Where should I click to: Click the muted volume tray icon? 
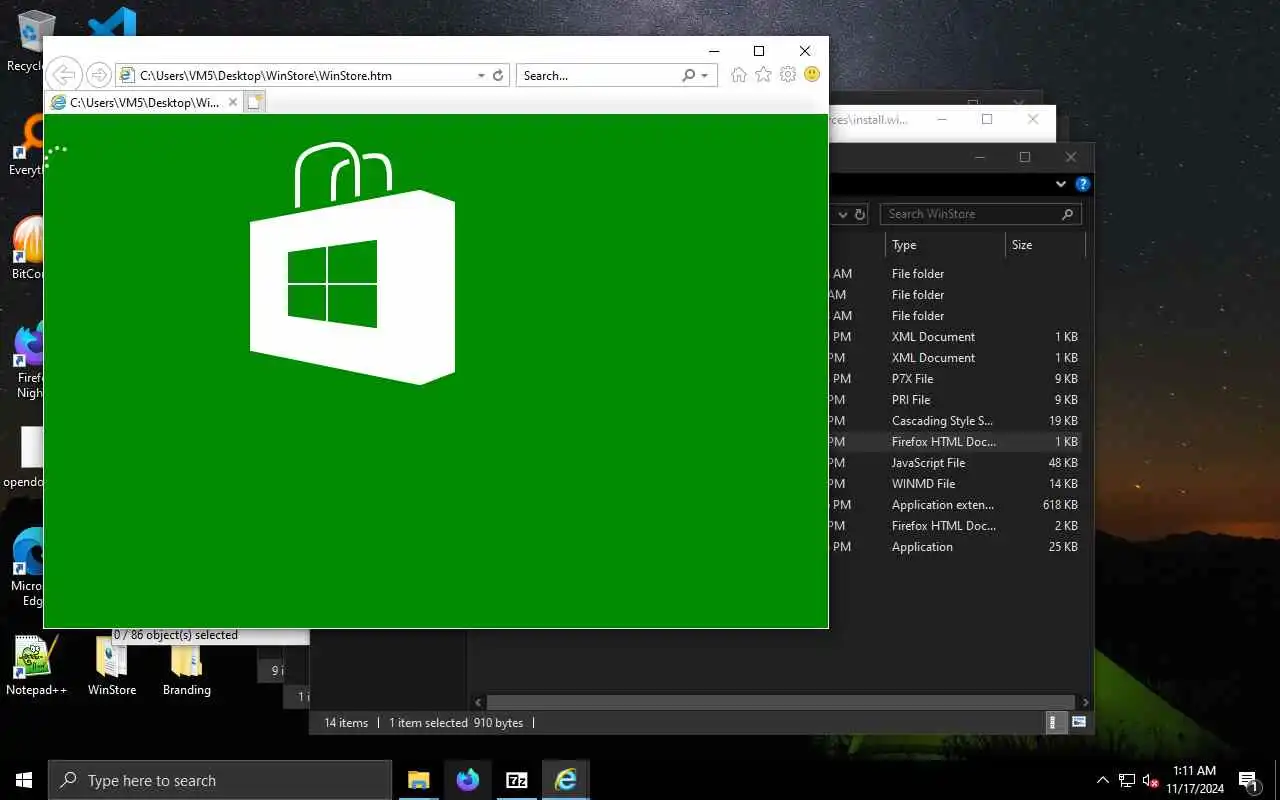1150,780
